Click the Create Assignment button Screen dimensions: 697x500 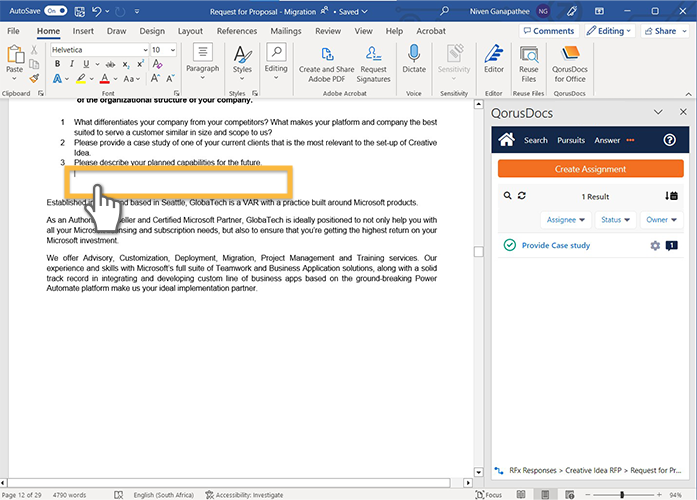coord(590,169)
